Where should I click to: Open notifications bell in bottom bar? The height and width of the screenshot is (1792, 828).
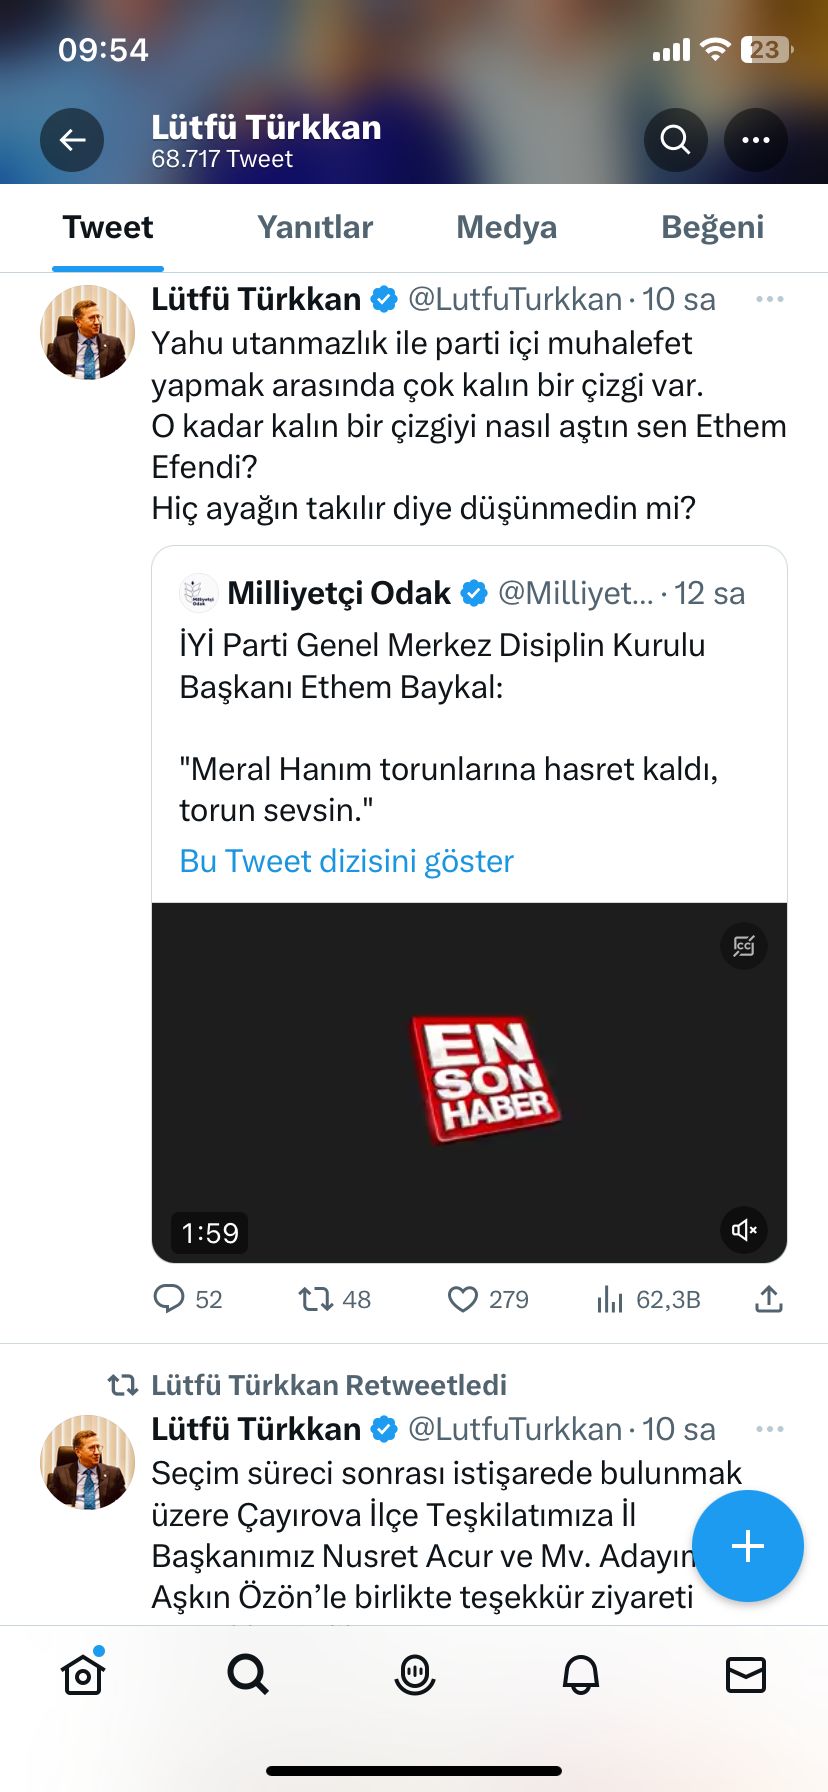pos(581,1674)
